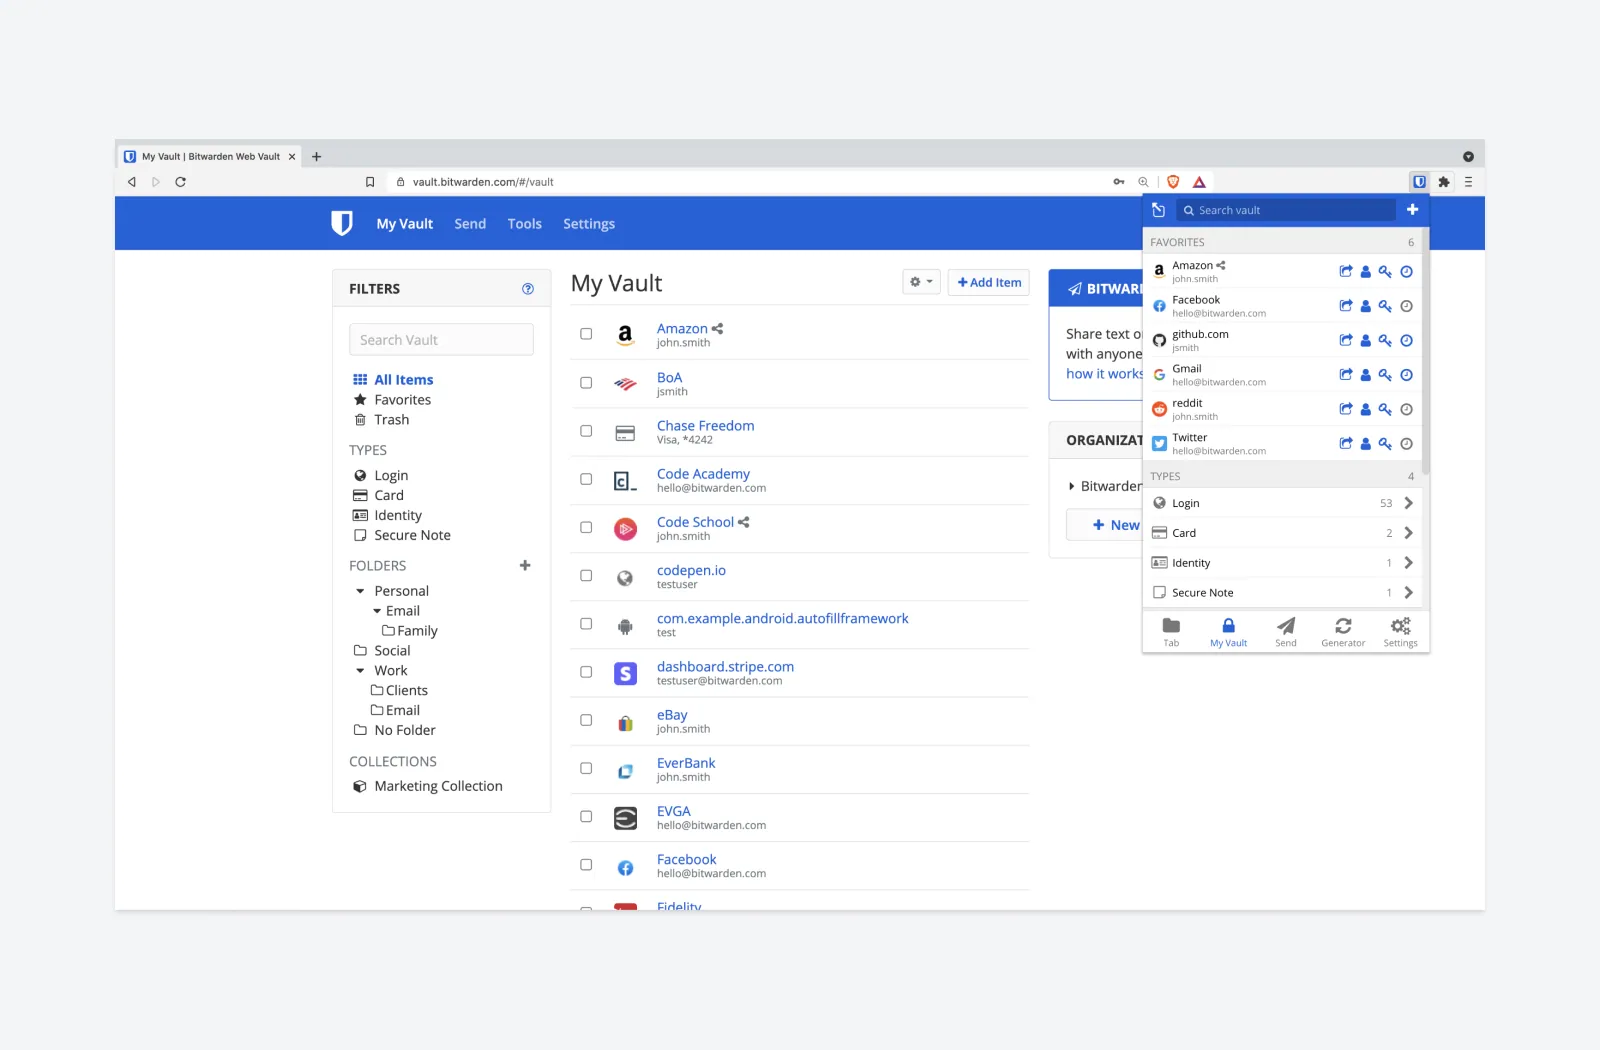Click the pop-out window icon in extension popup
This screenshot has width=1600, height=1050.
tap(1158, 210)
